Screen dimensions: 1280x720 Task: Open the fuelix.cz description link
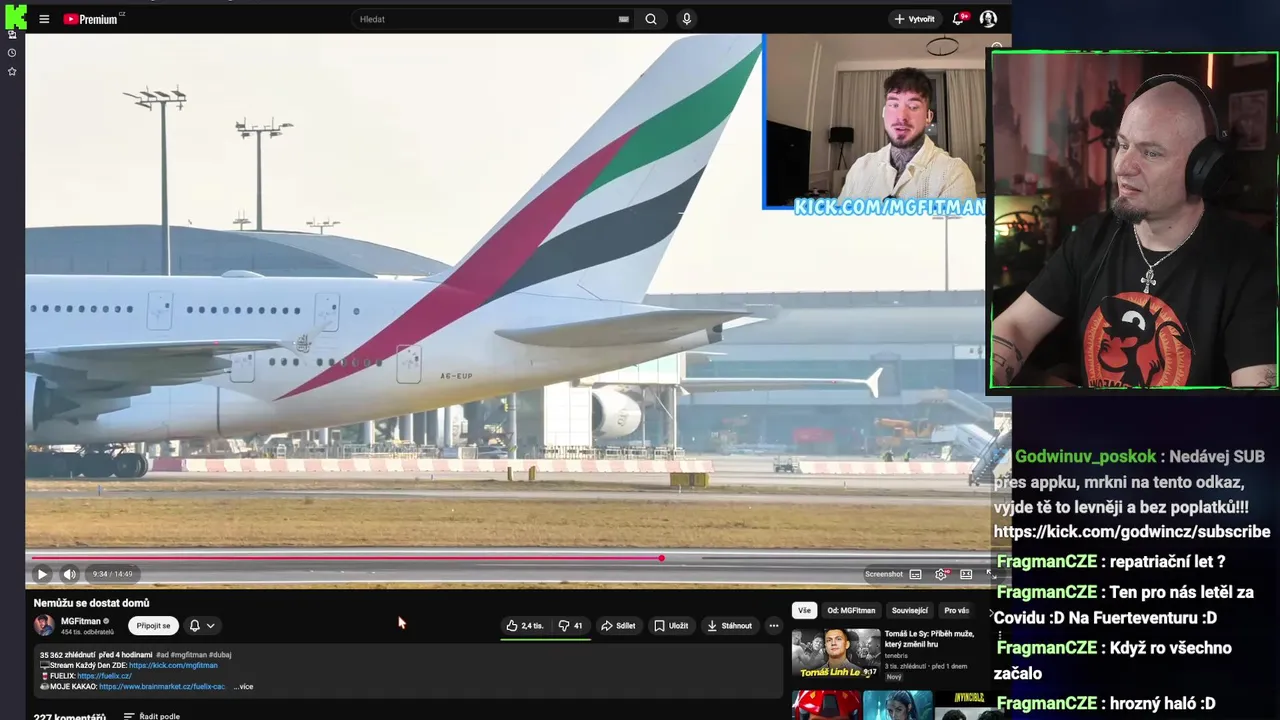(x=104, y=676)
